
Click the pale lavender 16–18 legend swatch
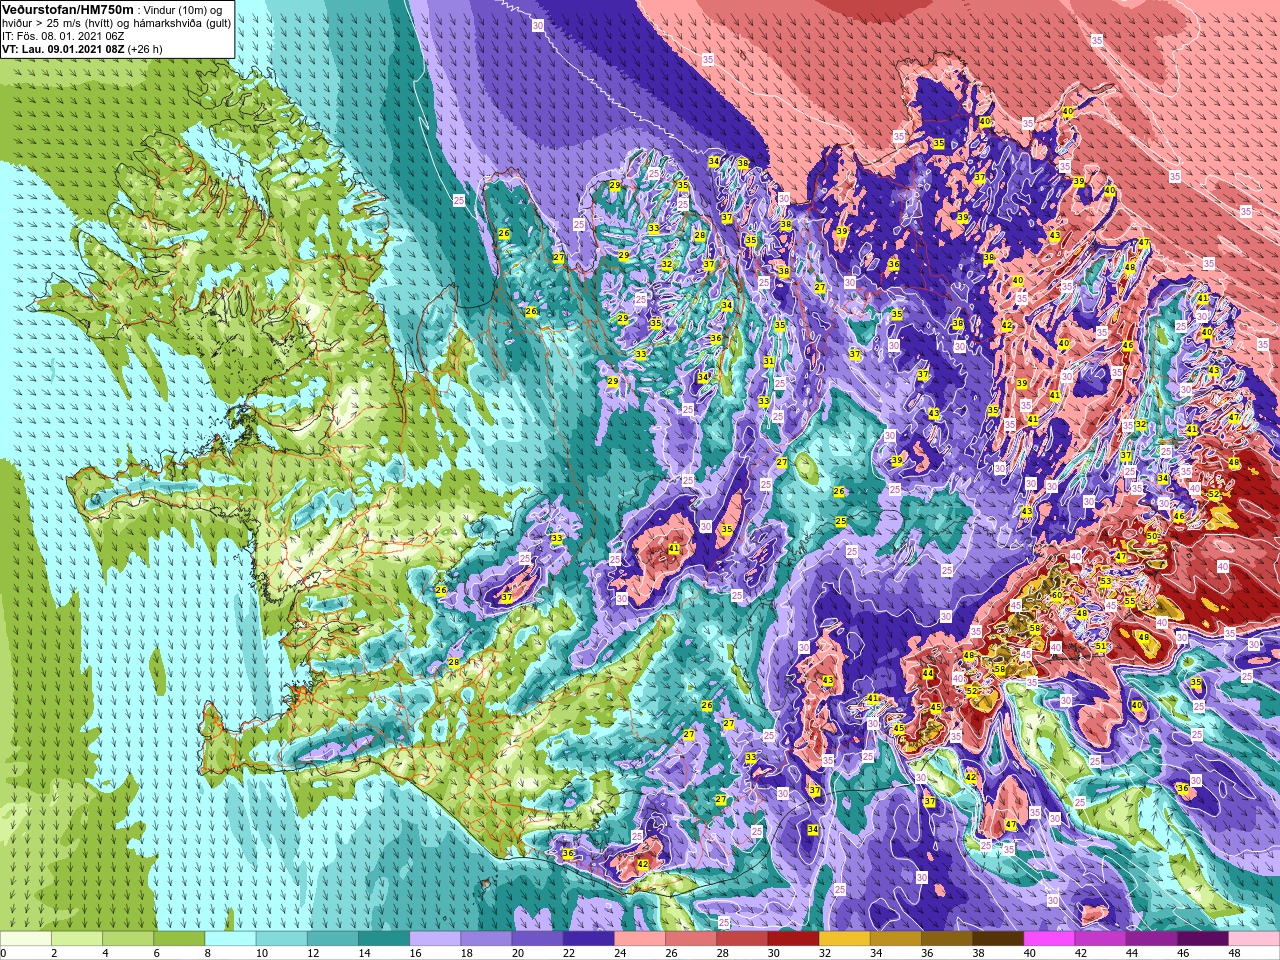point(435,939)
